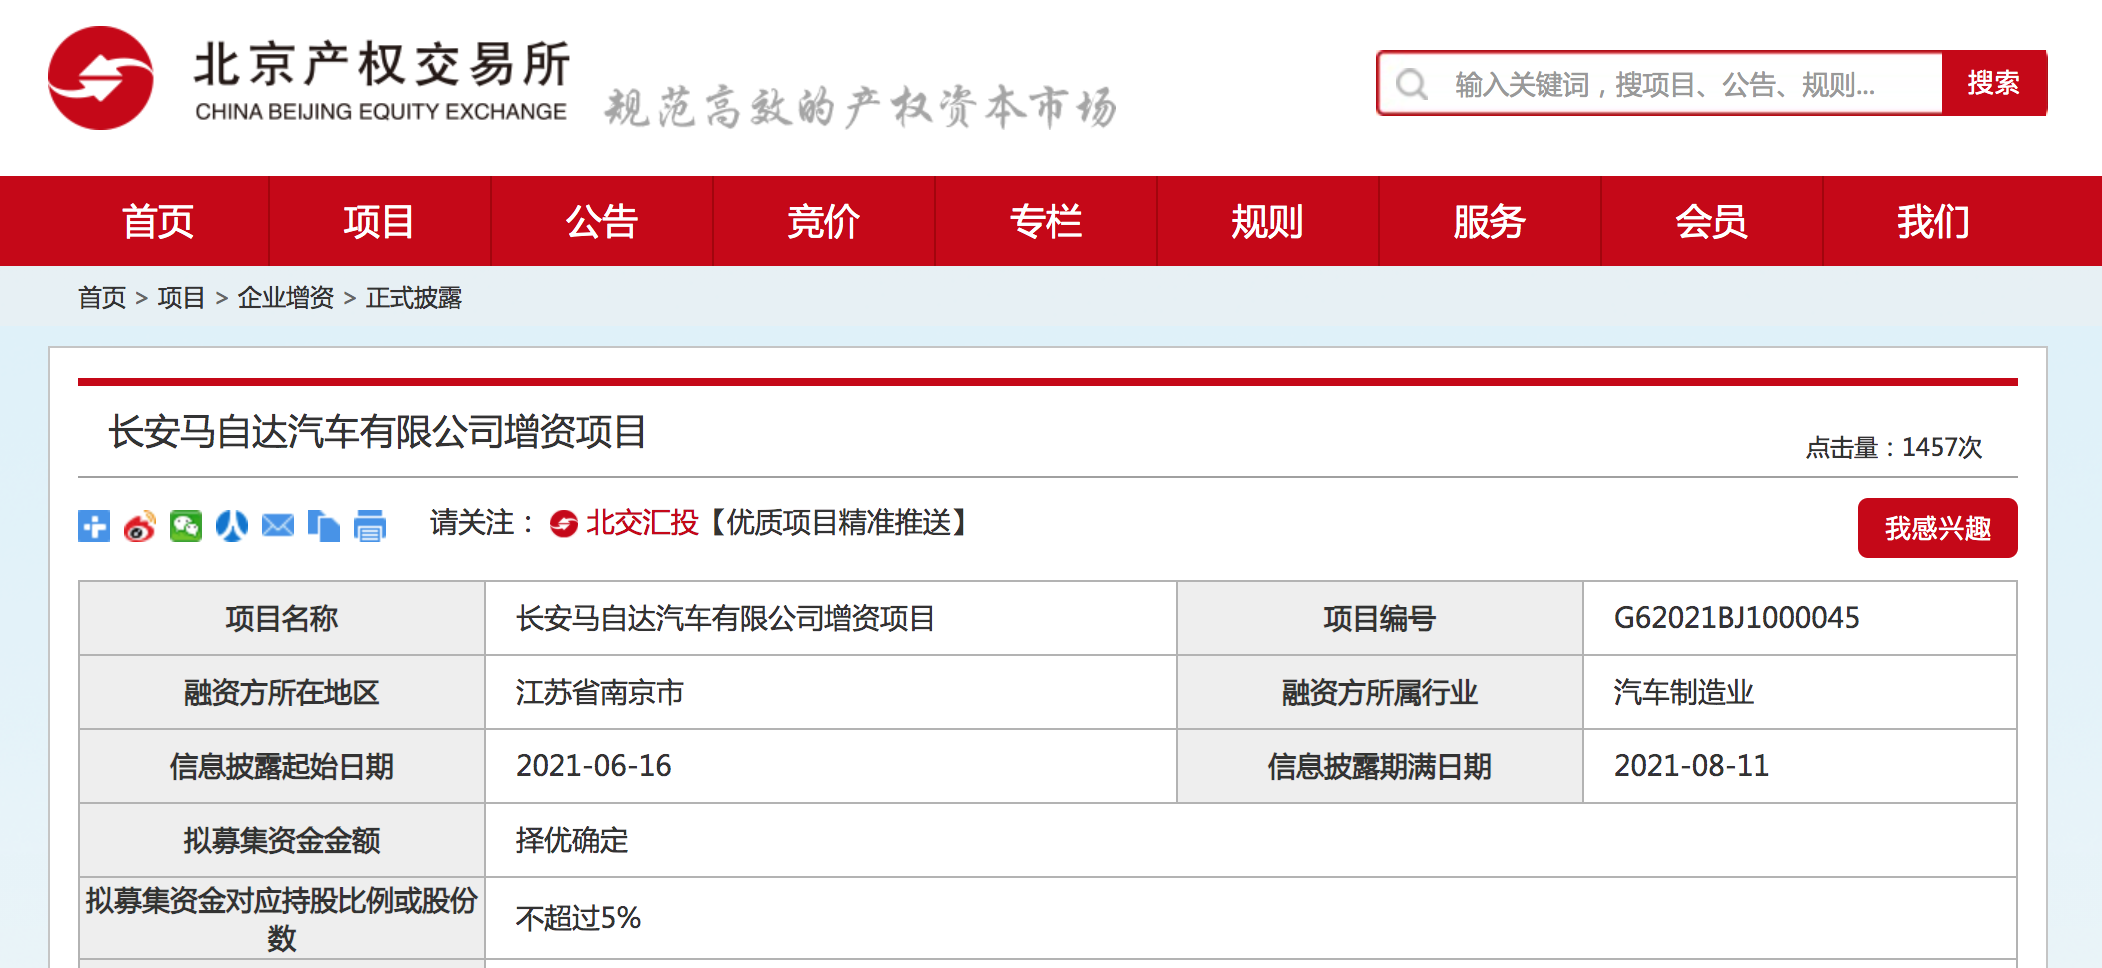Click the 融资方所在地区 label cell

282,692
